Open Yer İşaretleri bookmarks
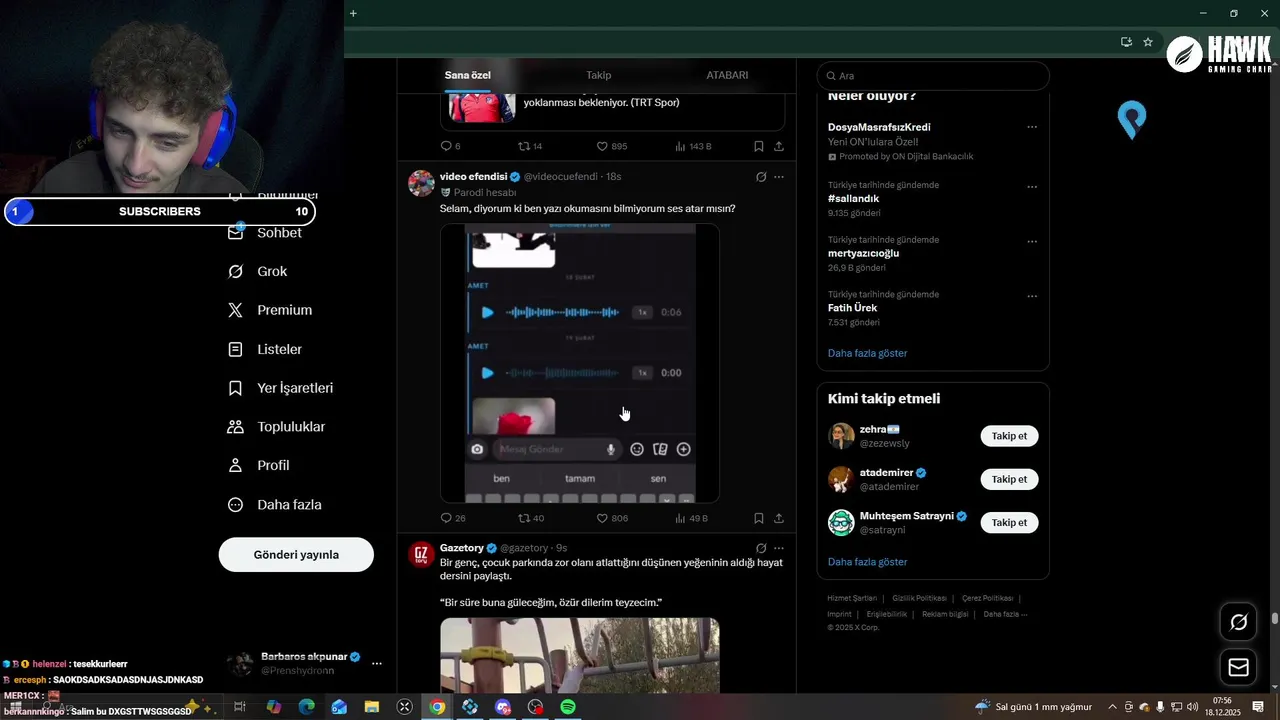1280x720 pixels. [x=281, y=388]
